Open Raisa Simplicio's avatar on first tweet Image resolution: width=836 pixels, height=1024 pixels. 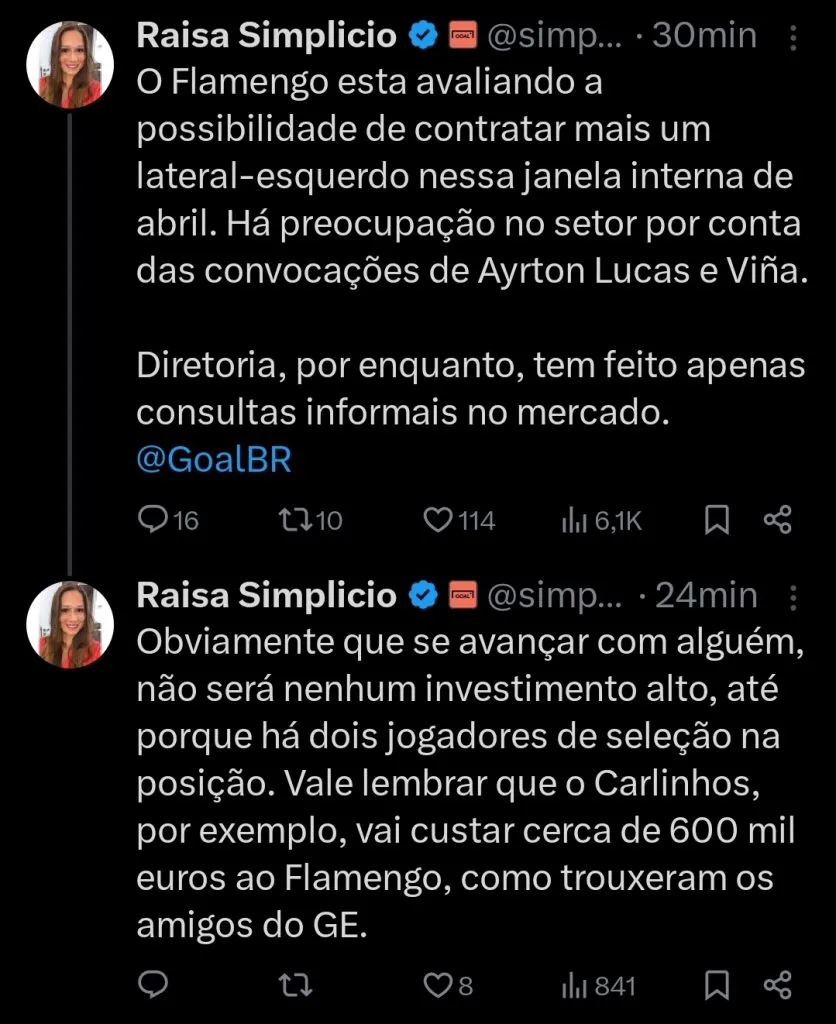[70, 63]
